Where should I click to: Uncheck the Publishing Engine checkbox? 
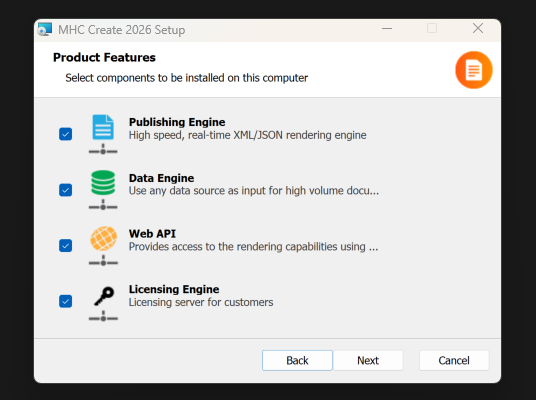(65, 134)
